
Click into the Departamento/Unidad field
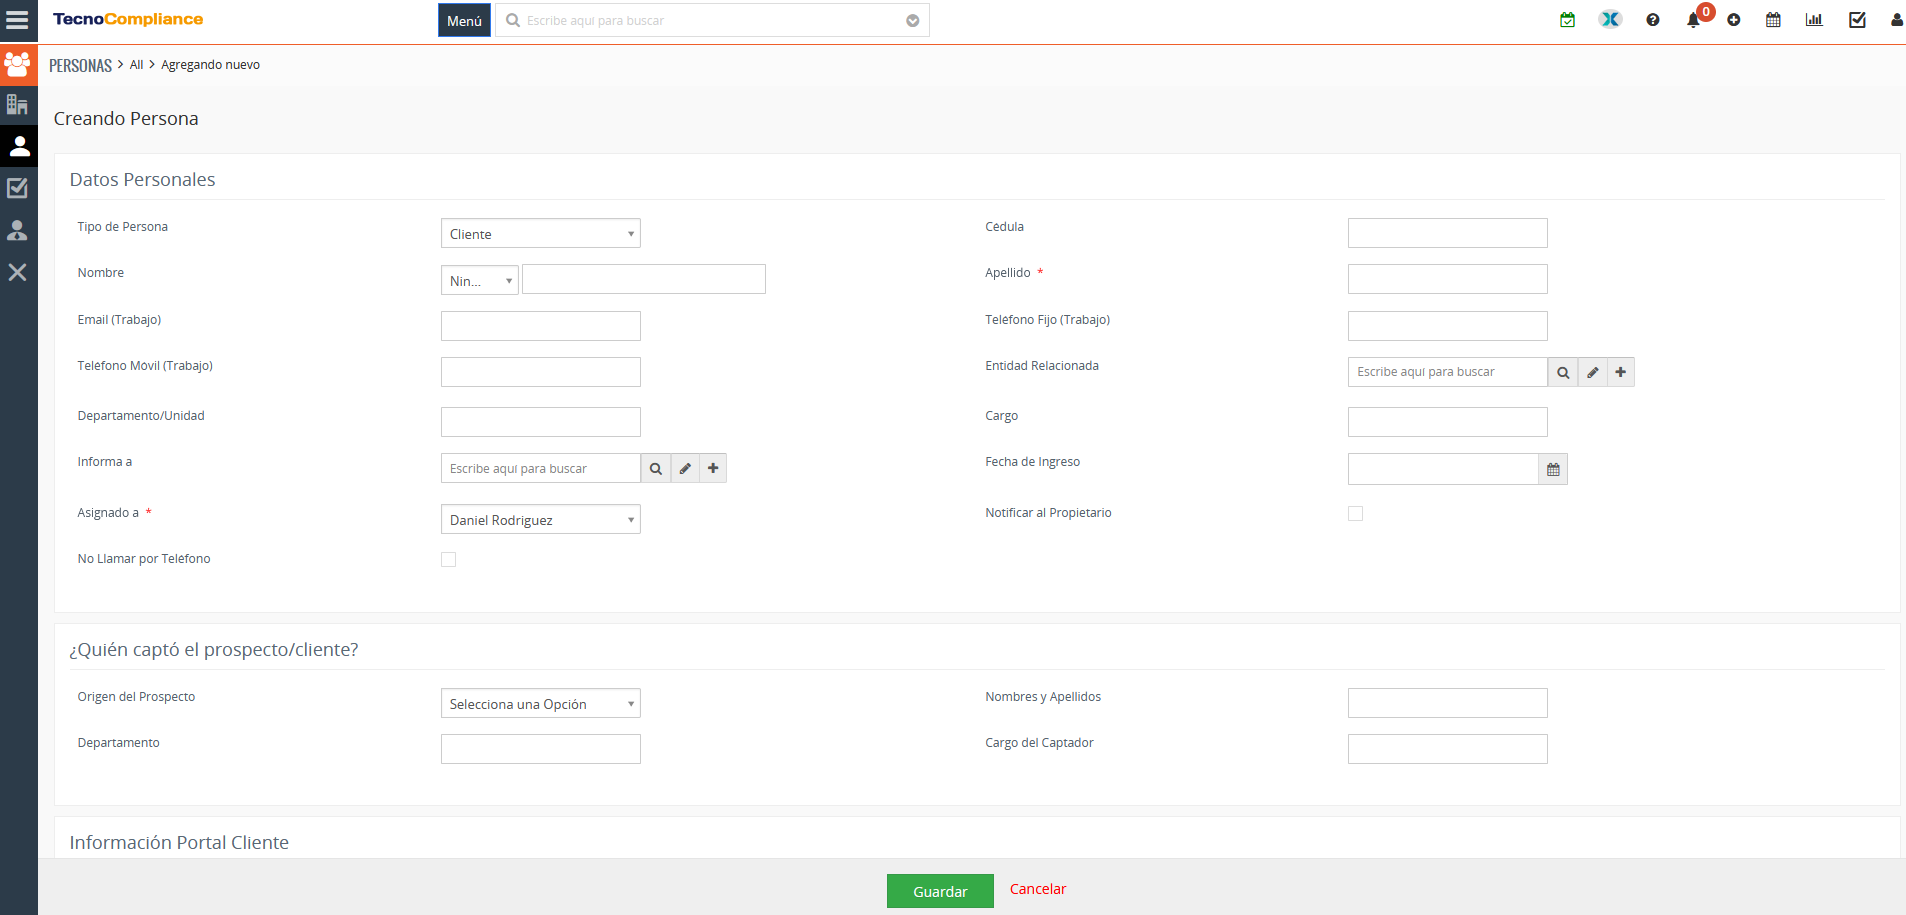tap(540, 422)
